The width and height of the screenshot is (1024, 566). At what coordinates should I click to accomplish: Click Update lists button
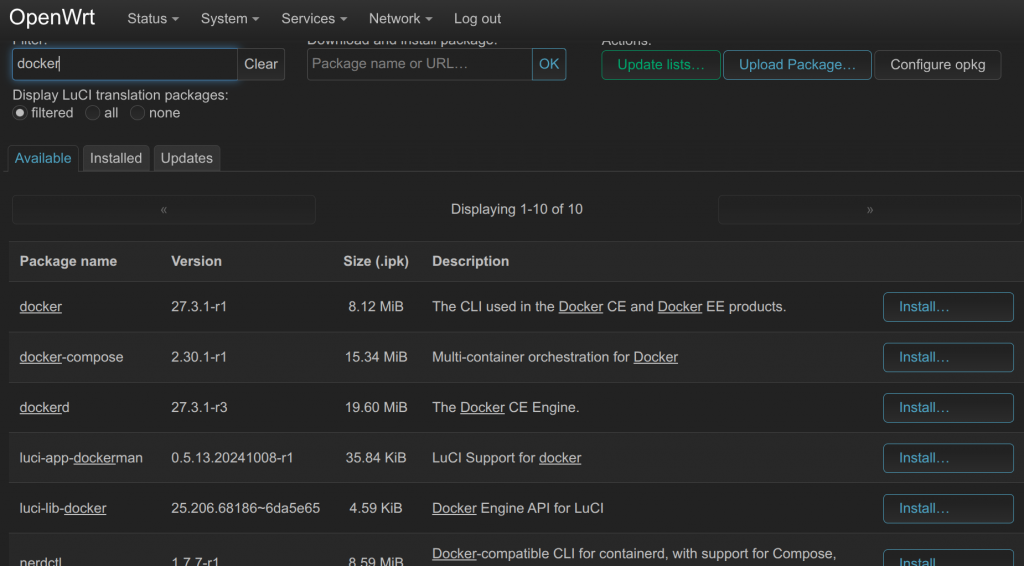661,65
